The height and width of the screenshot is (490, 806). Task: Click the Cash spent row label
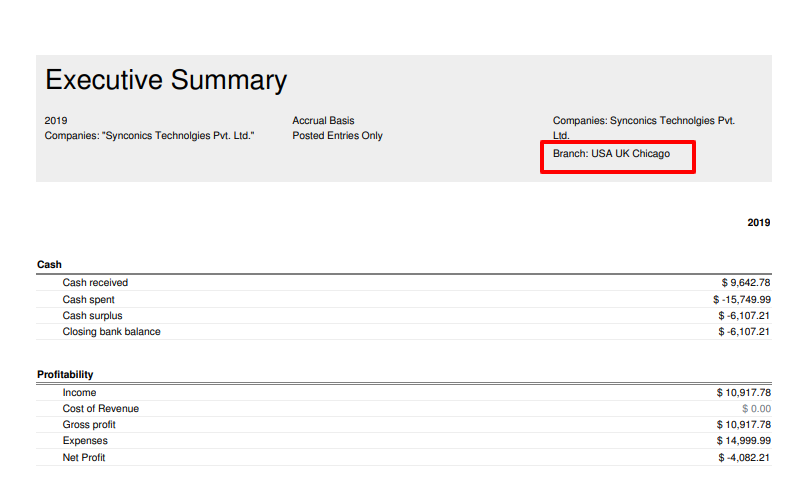point(88,300)
